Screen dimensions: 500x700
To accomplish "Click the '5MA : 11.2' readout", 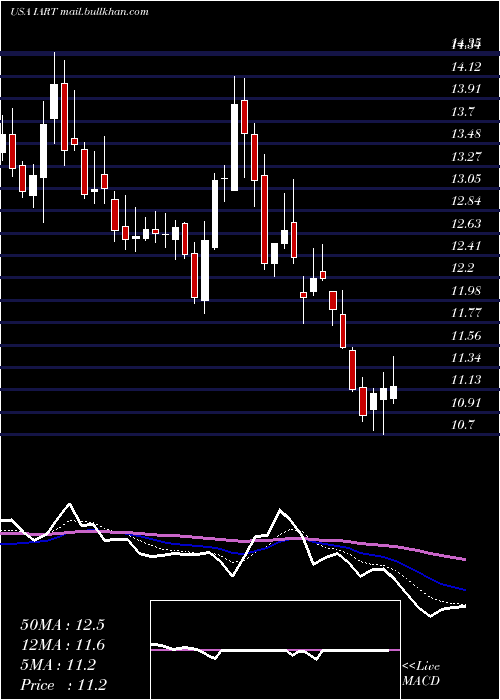I will click(58, 665).
